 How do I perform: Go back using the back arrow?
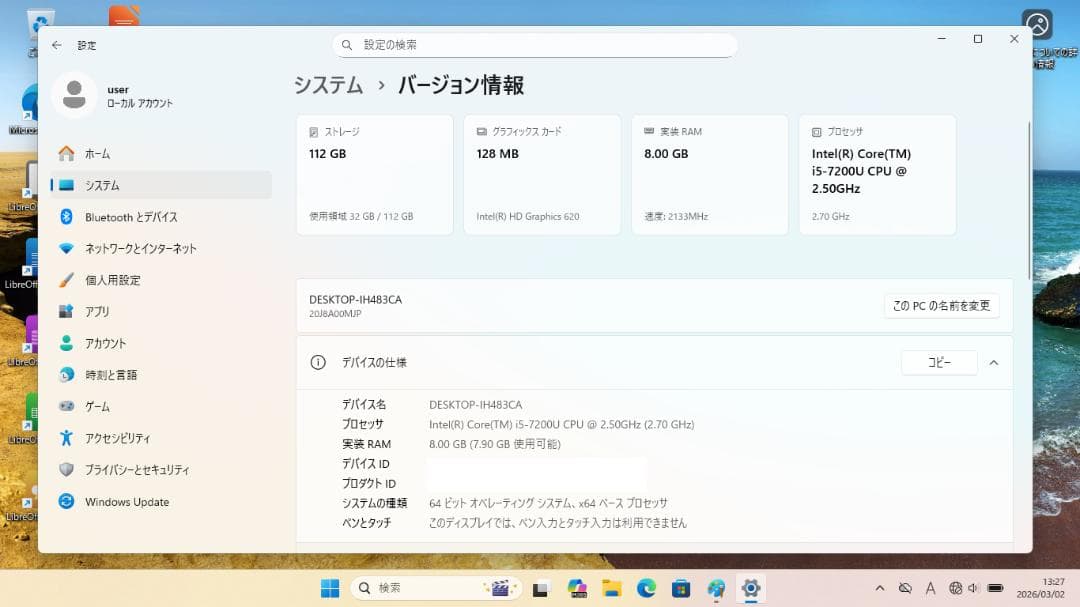click(x=56, y=45)
